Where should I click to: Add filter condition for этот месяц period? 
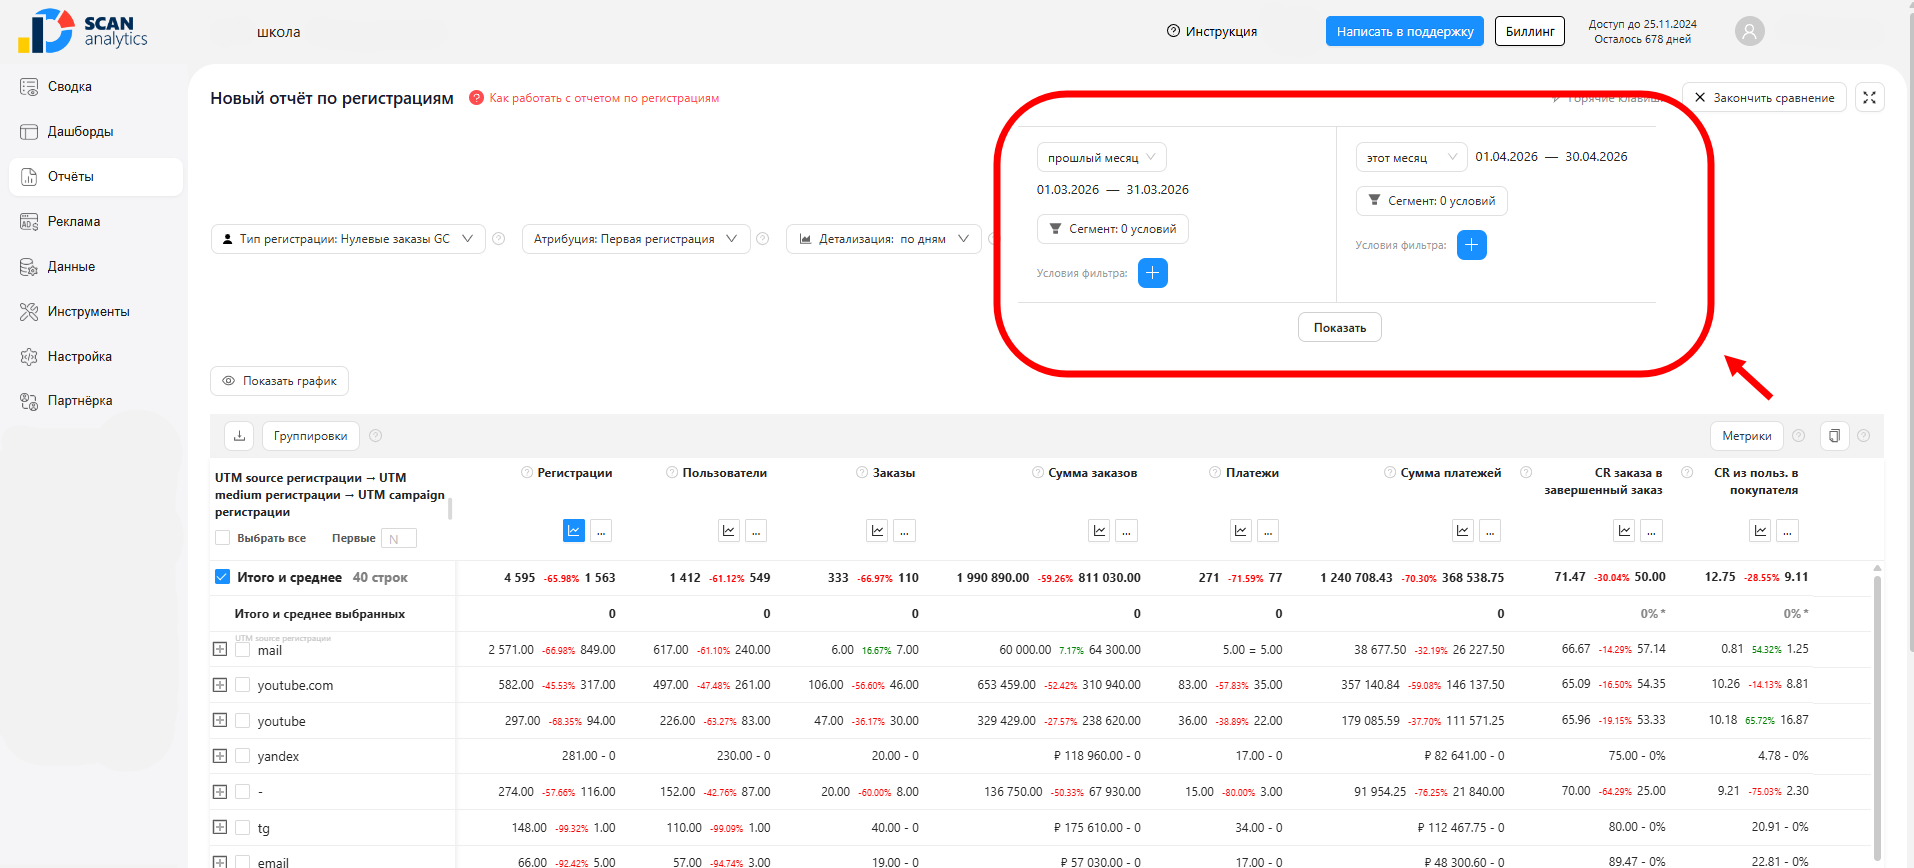(x=1472, y=245)
